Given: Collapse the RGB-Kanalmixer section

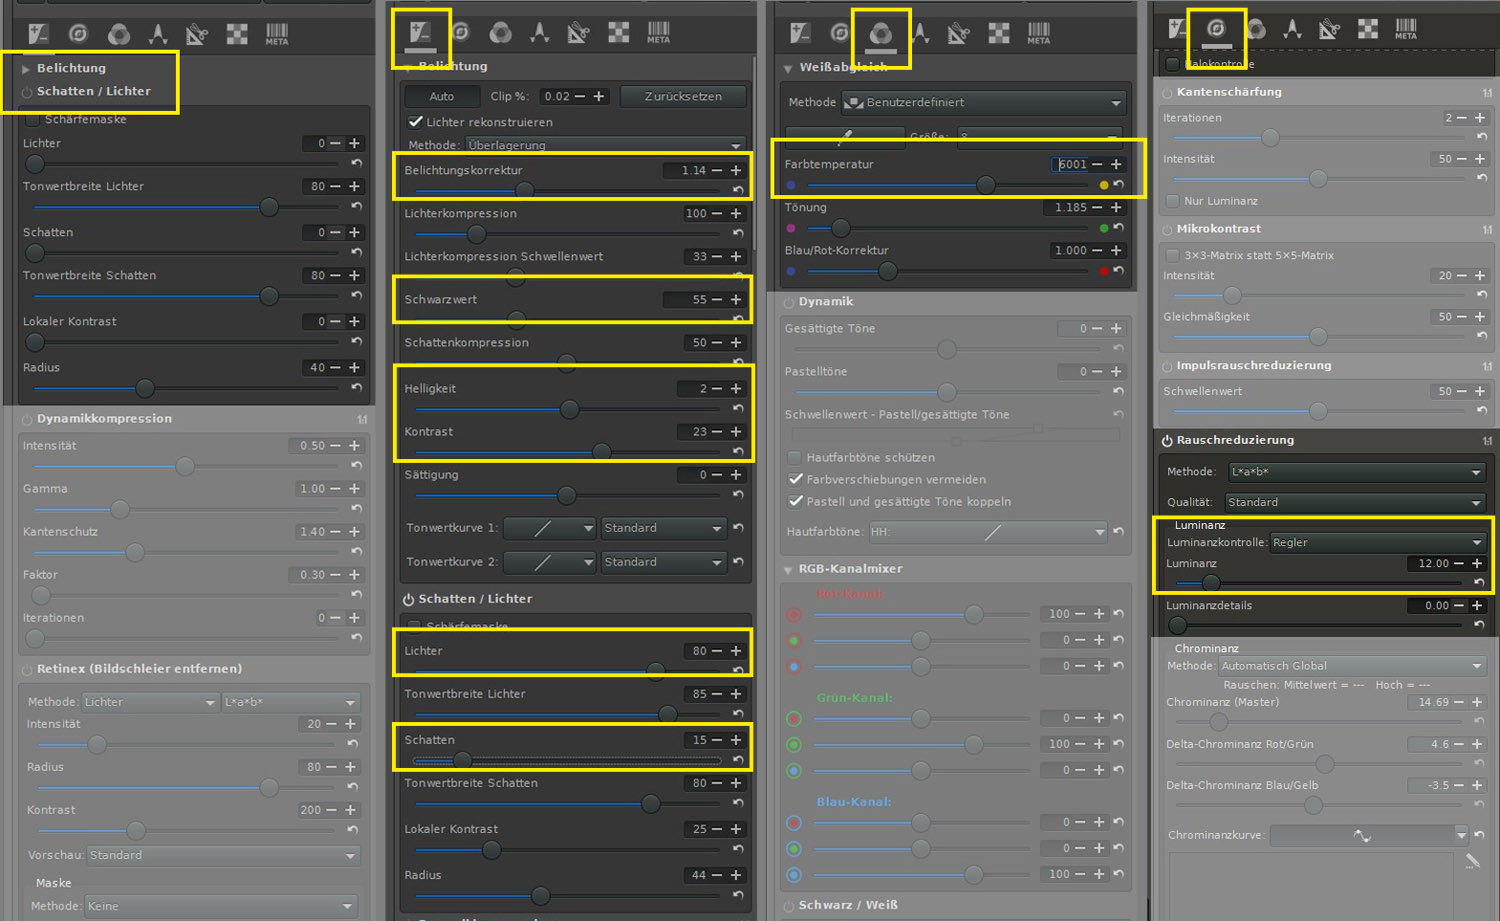Looking at the screenshot, I should pyautogui.click(x=789, y=569).
